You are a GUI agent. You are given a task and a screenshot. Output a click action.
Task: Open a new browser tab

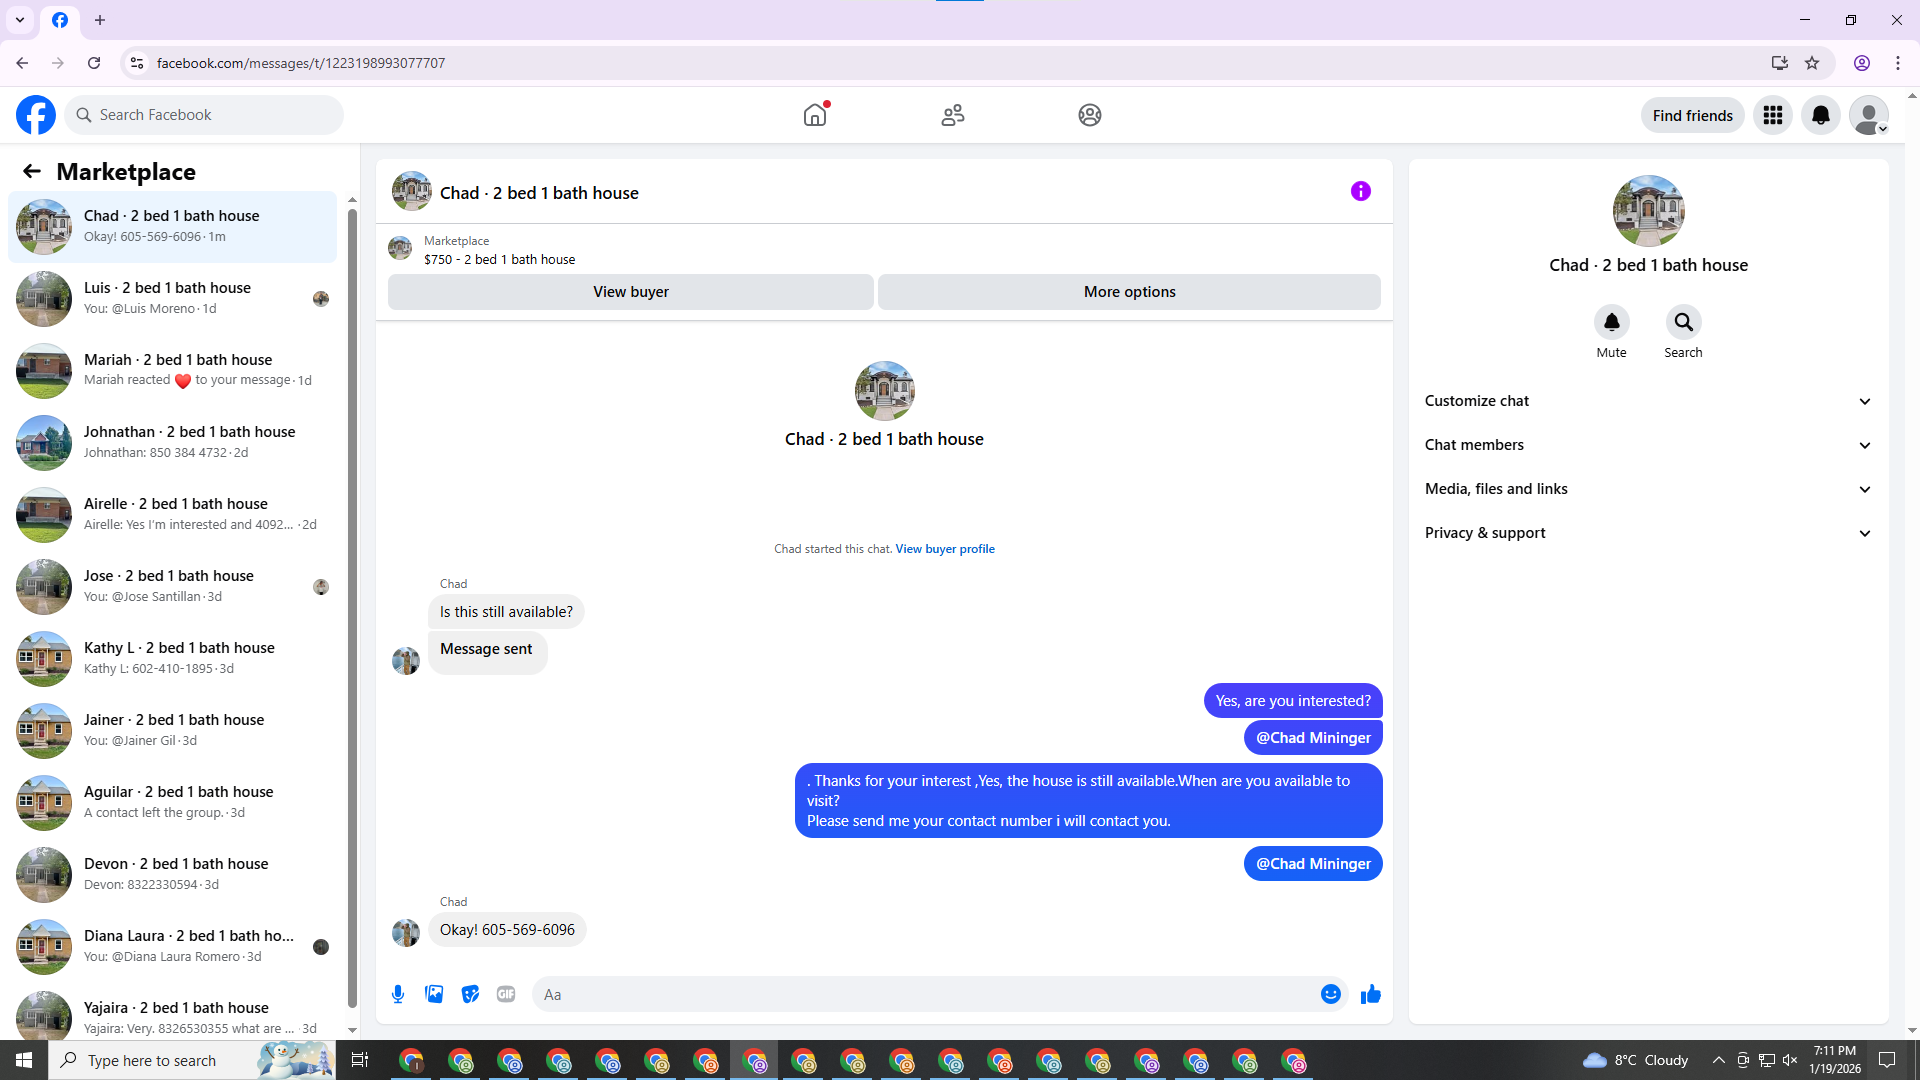100,20
